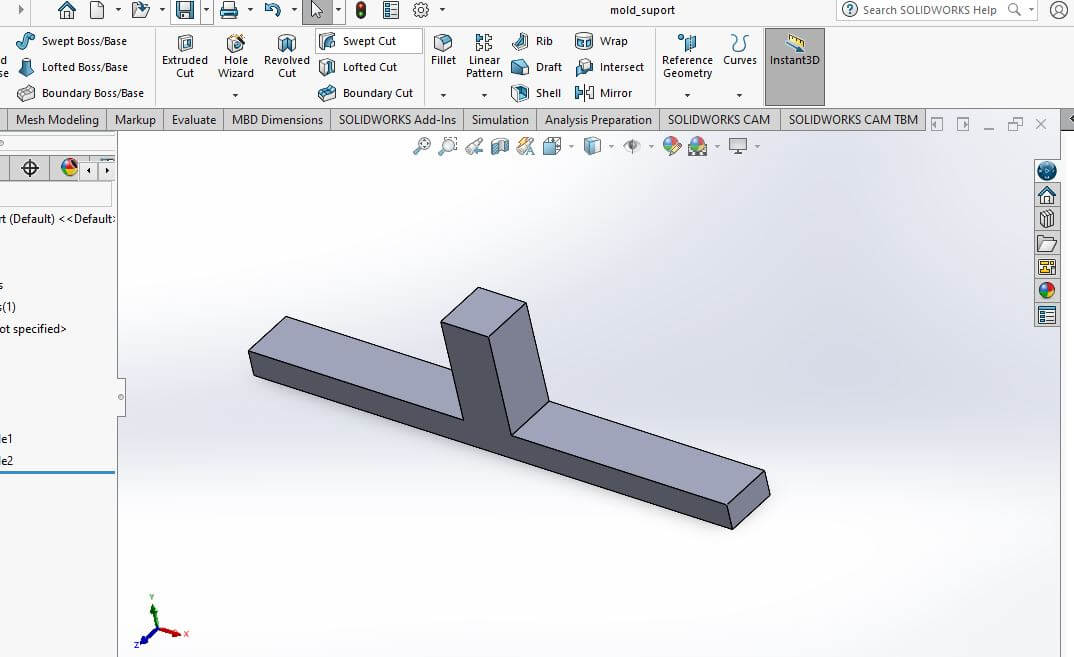
Task: Print the document with the printer icon
Action: tap(229, 10)
